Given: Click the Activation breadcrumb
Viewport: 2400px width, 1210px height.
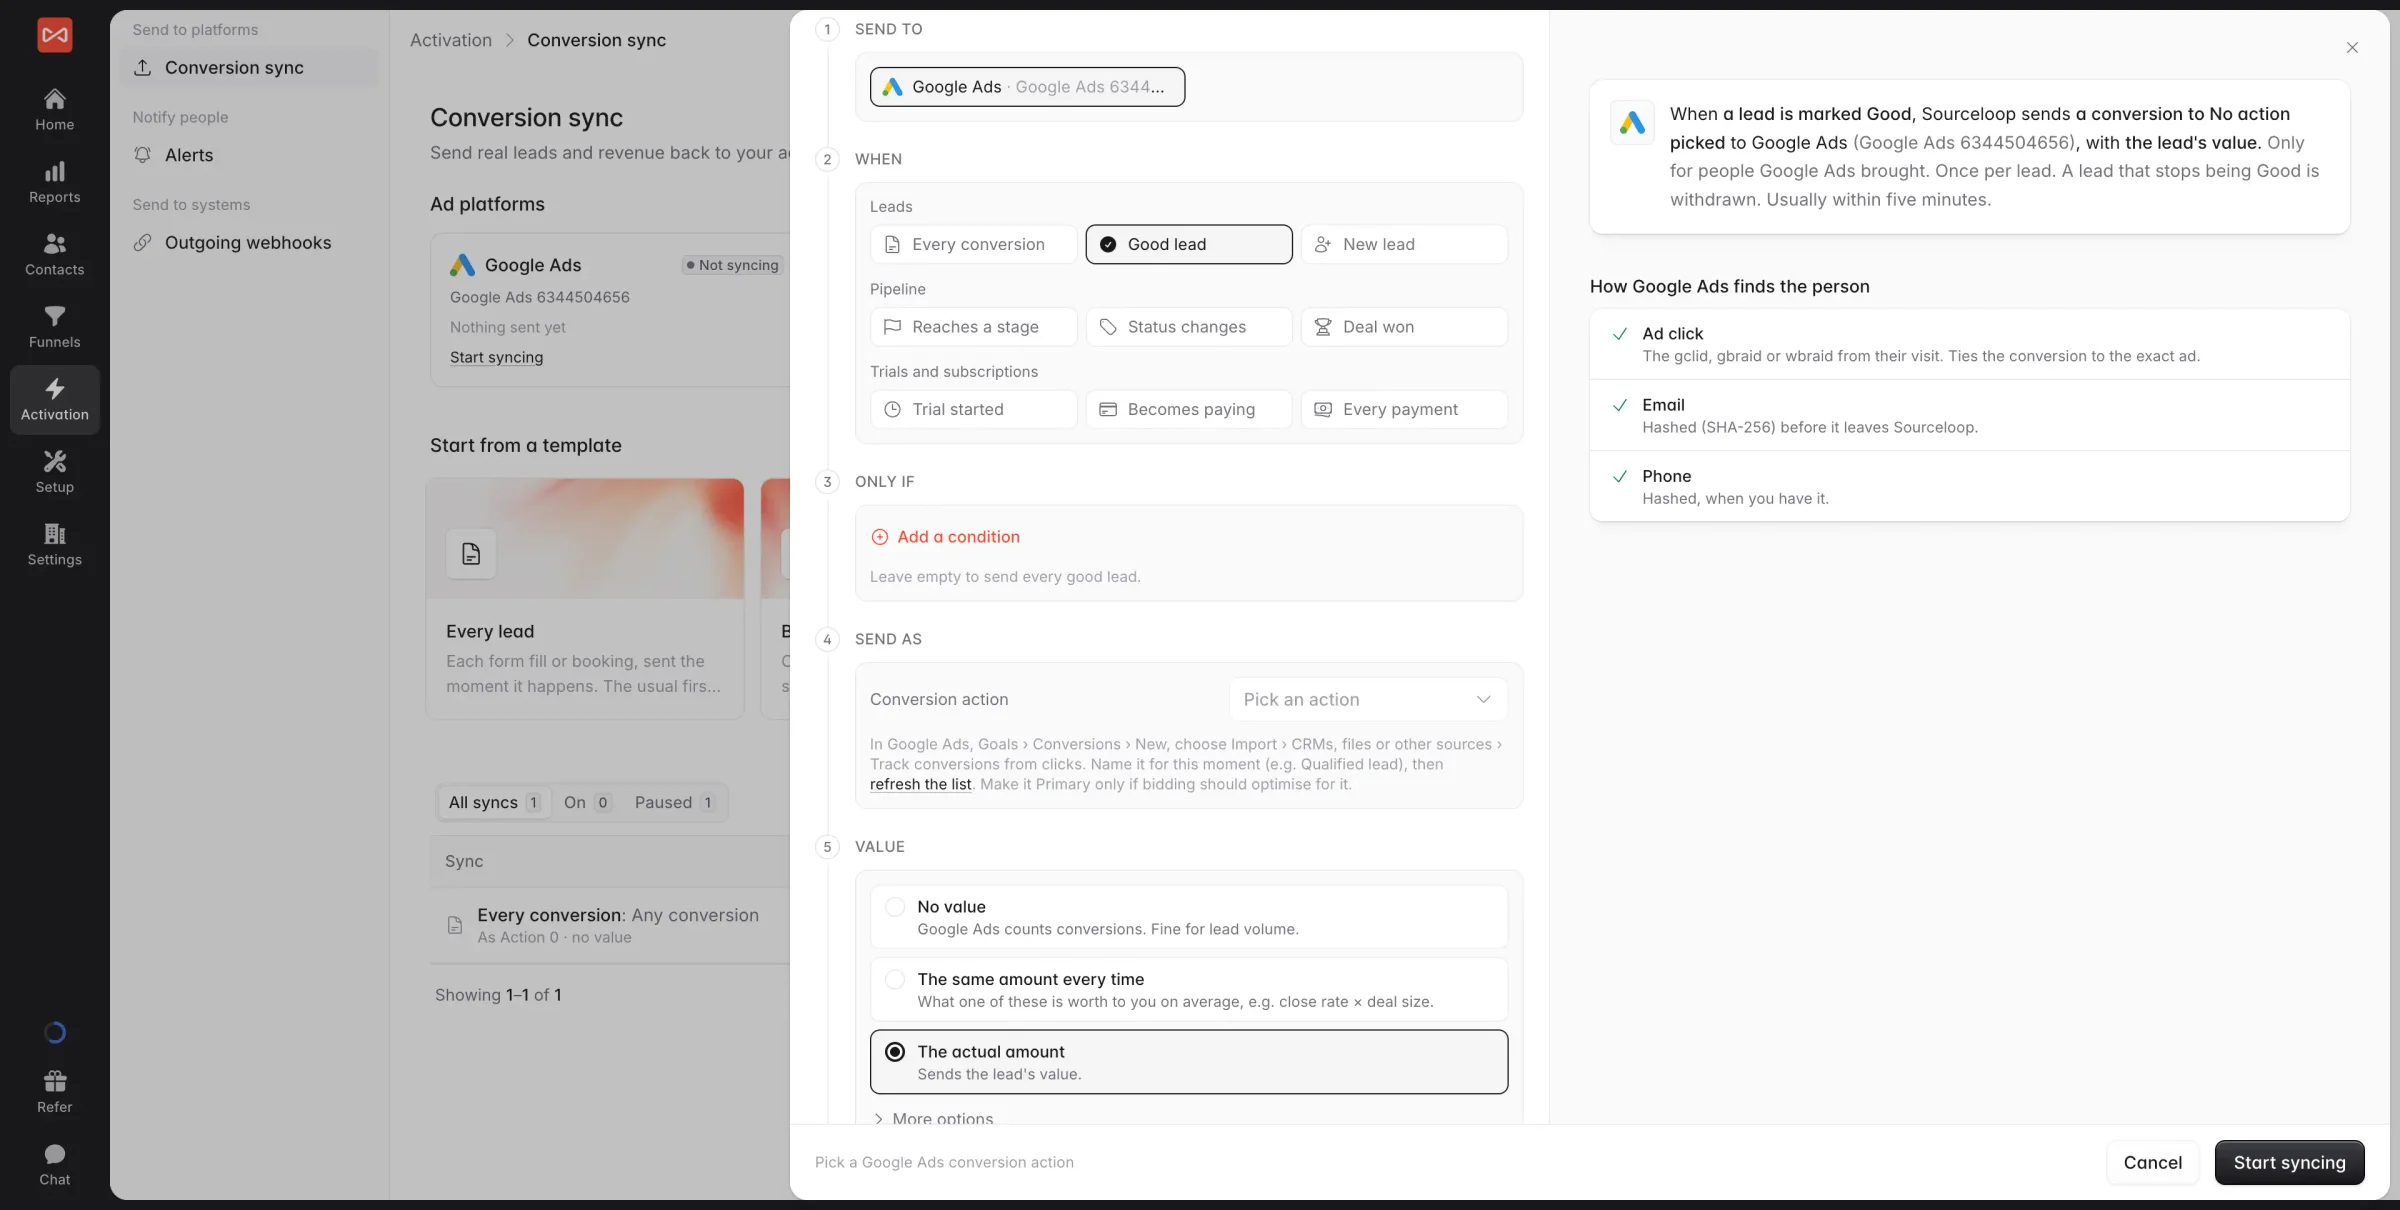Looking at the screenshot, I should pyautogui.click(x=451, y=40).
